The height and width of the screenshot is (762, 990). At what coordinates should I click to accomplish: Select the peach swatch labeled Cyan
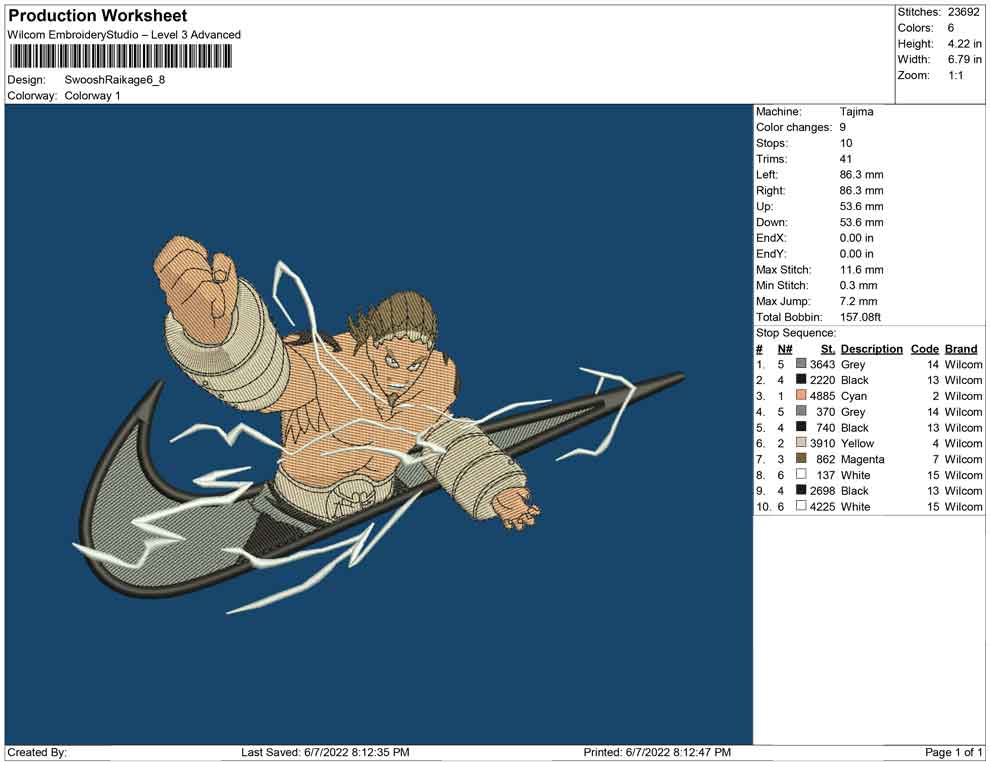tap(801, 396)
